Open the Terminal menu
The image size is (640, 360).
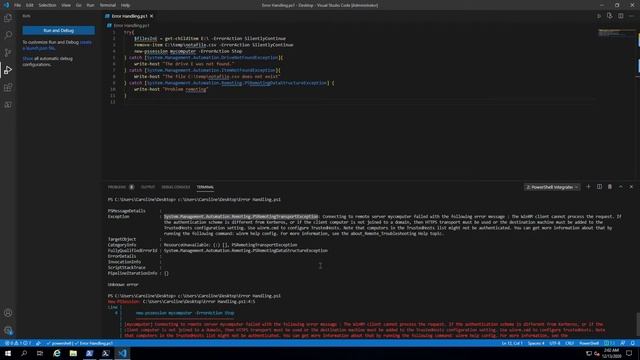108,5
